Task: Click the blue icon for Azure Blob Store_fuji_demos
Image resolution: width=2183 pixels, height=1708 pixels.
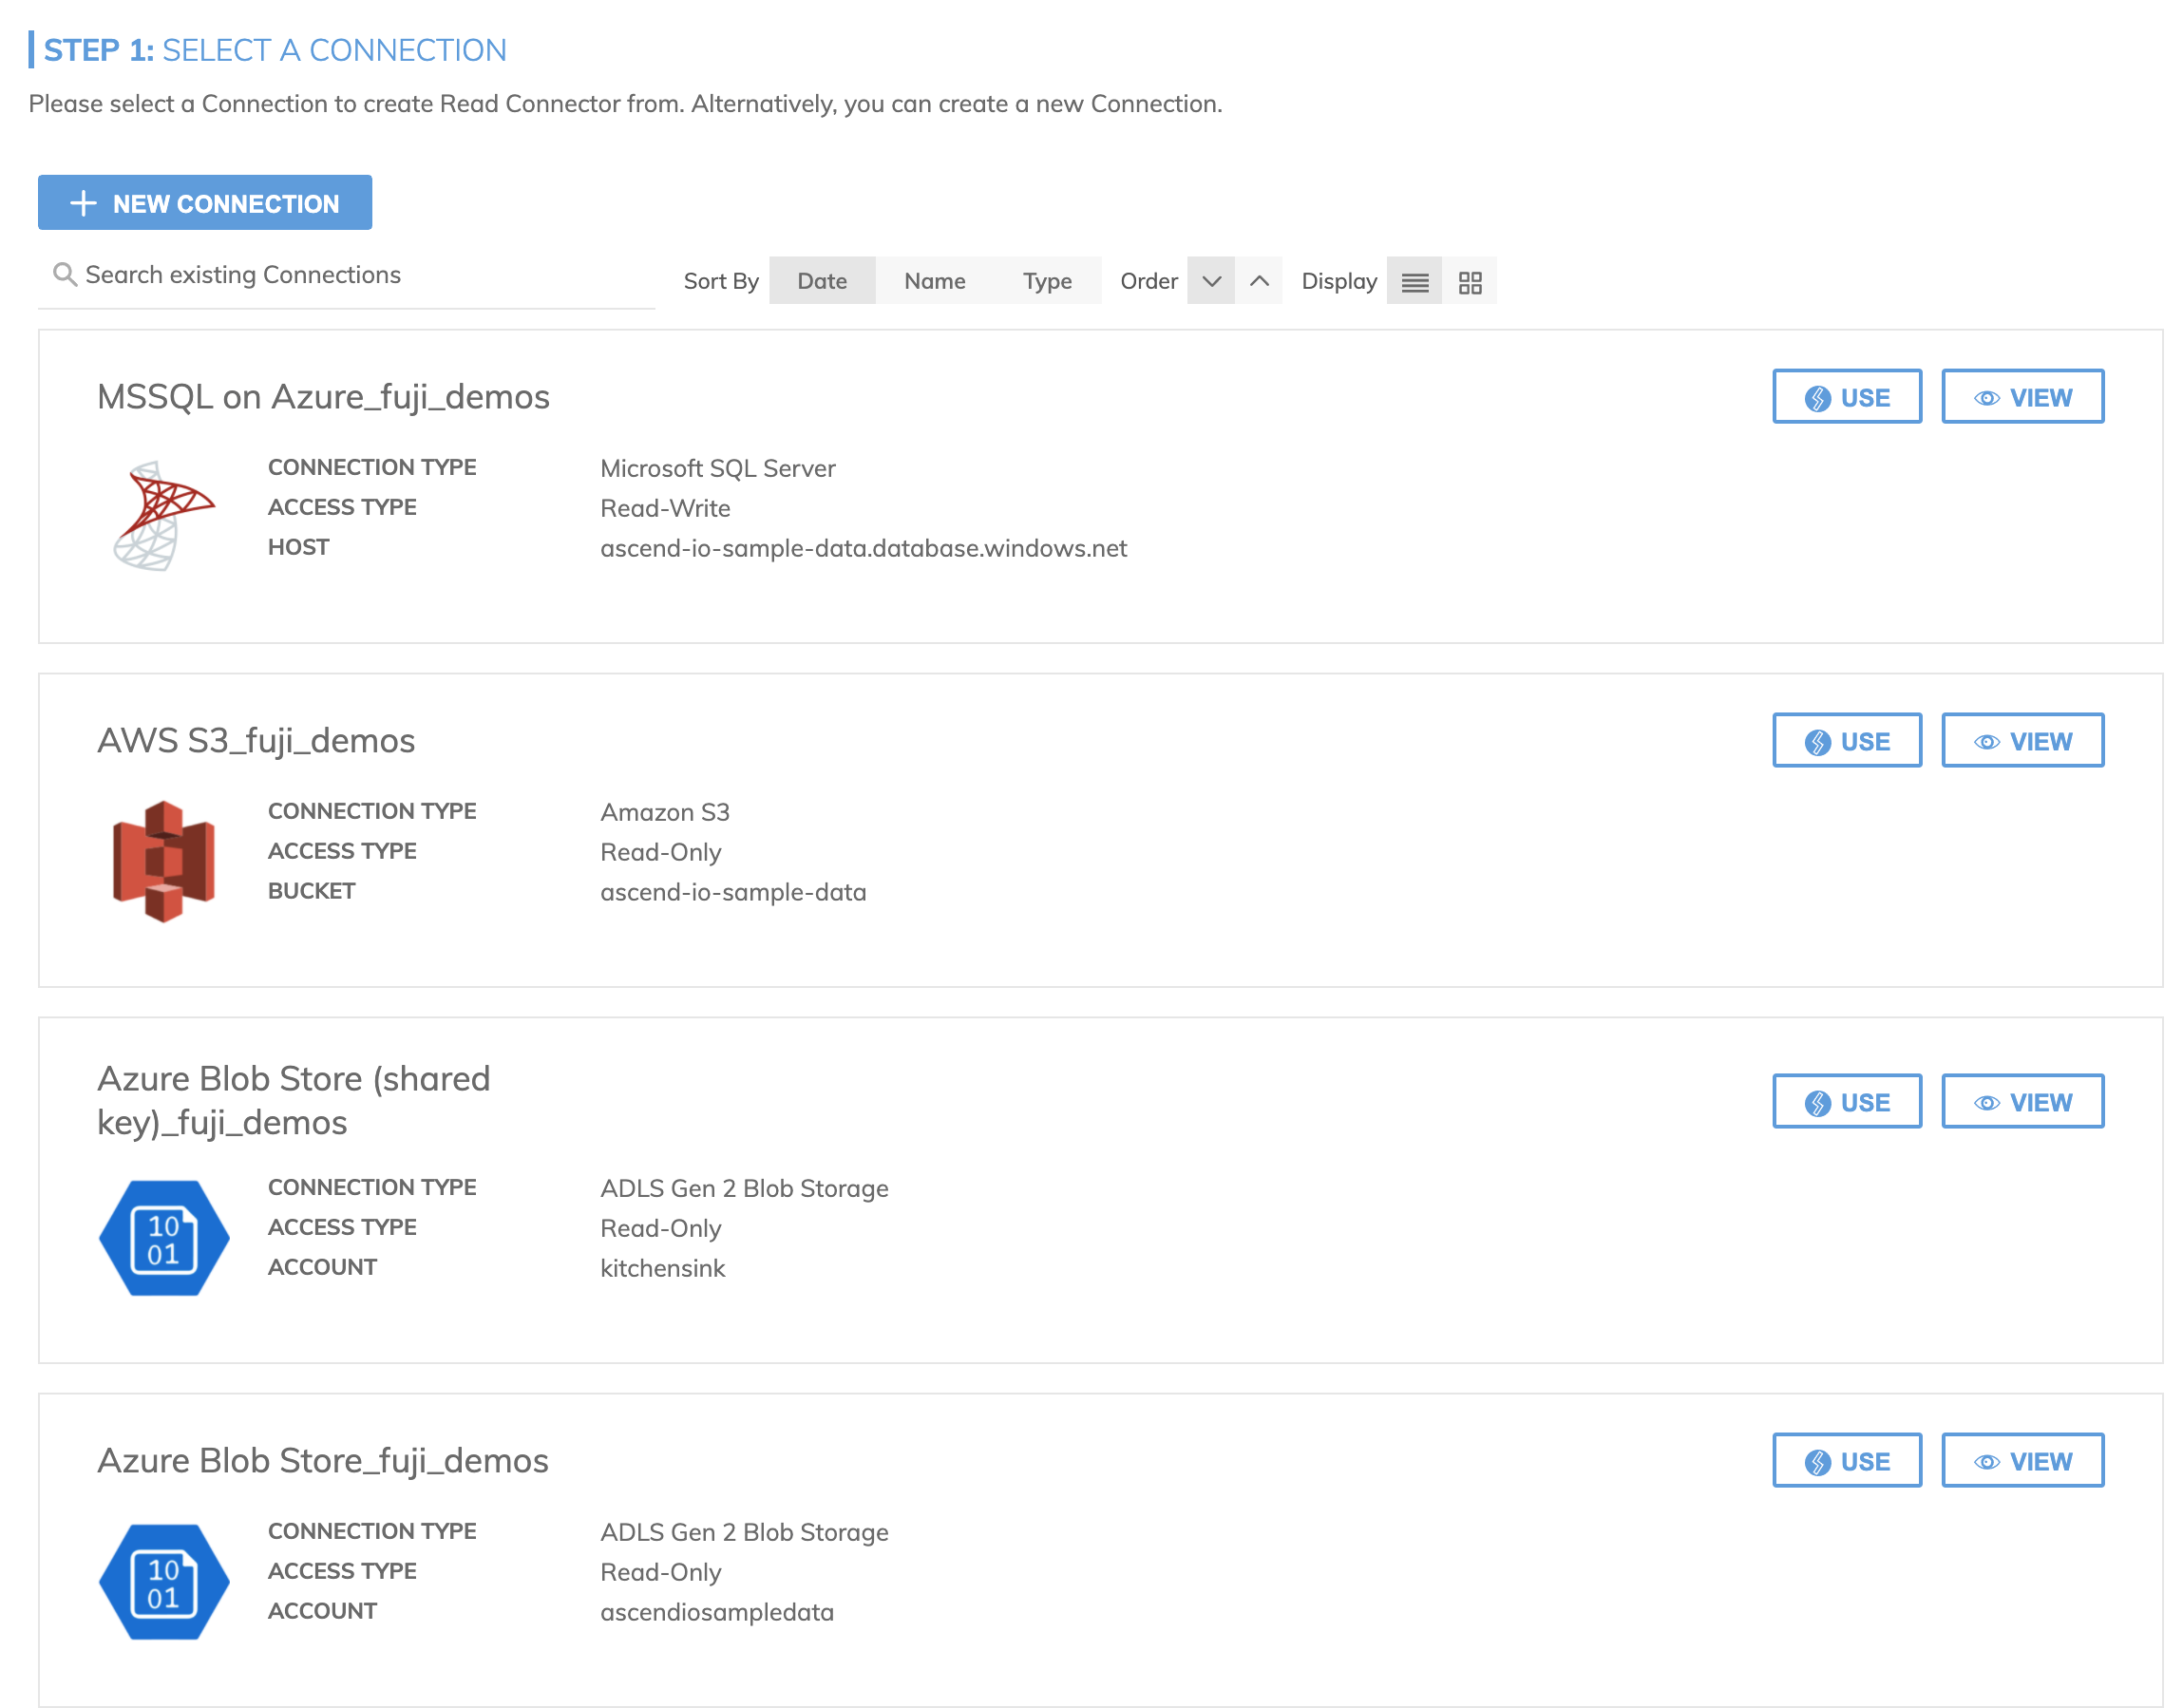Action: tap(163, 1582)
